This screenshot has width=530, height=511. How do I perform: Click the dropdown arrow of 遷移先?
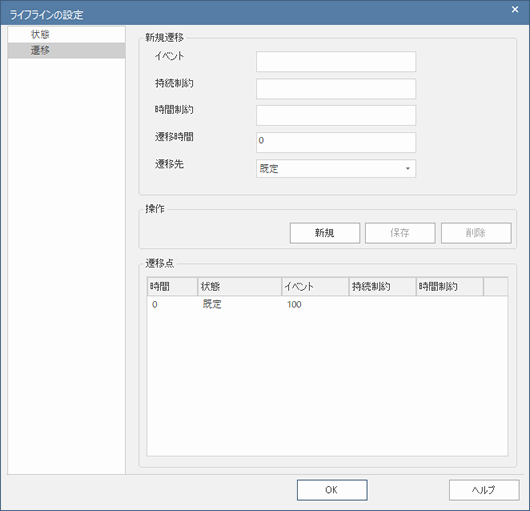[408, 168]
